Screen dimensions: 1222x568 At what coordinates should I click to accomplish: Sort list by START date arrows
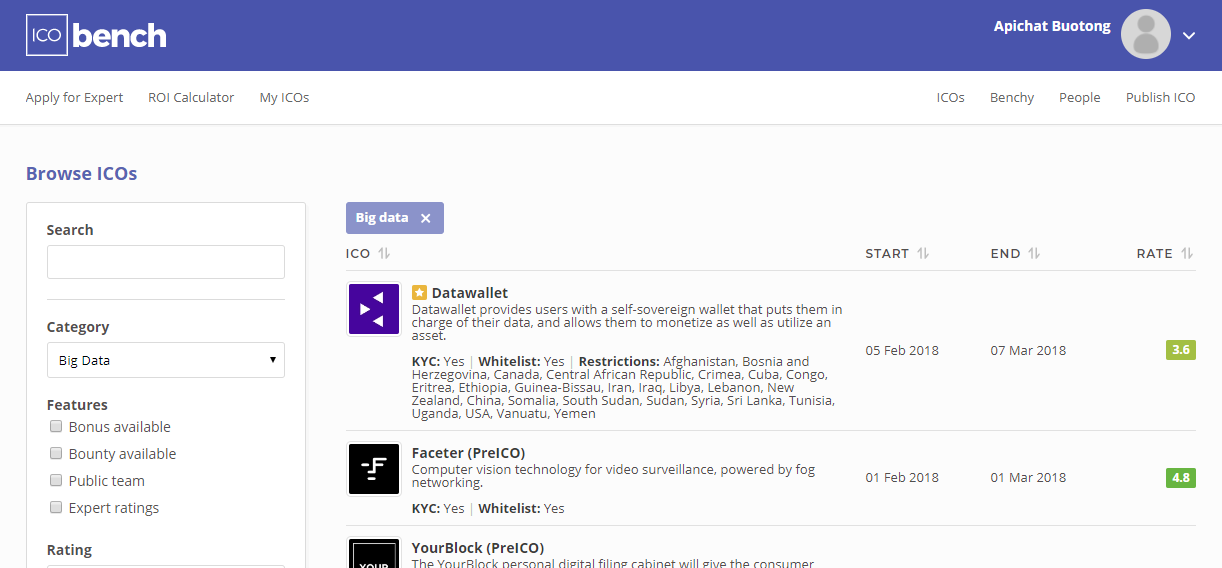(x=923, y=254)
